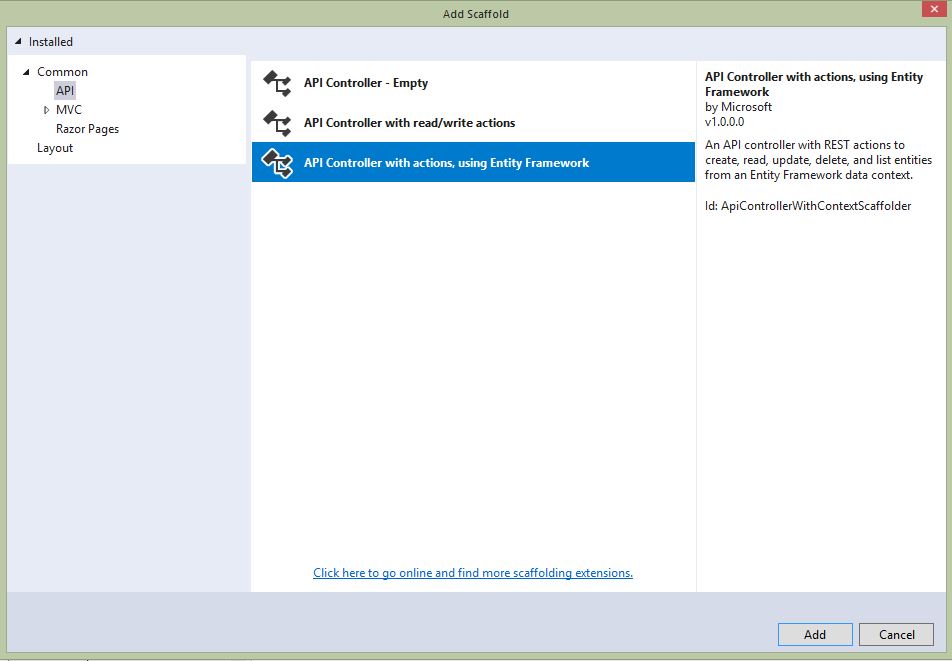Viewport: 952px width, 661px height.
Task: Select the Layout category
Action: point(55,148)
